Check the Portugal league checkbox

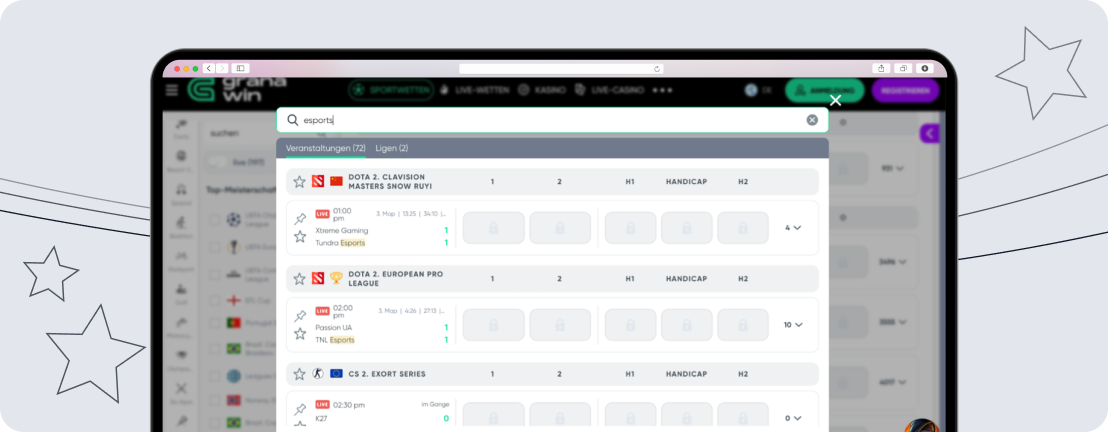(x=215, y=323)
